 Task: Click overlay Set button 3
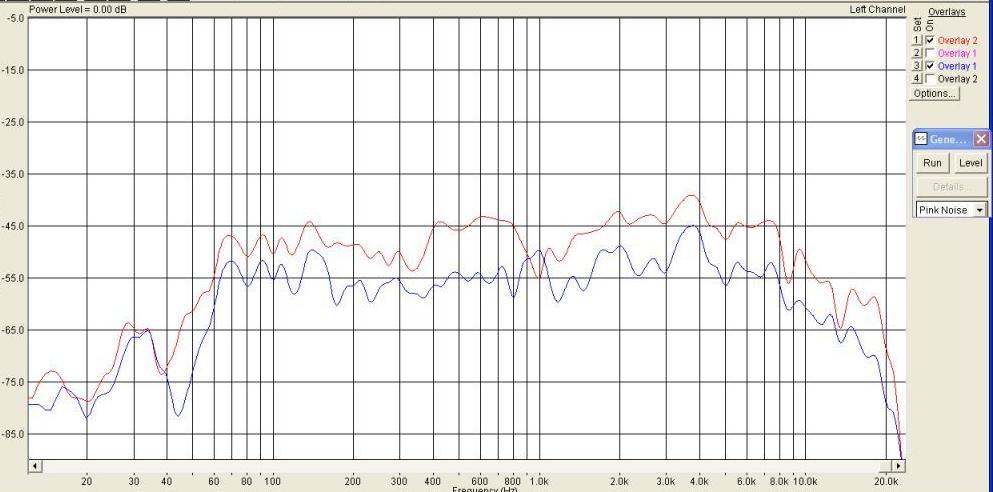pos(917,66)
